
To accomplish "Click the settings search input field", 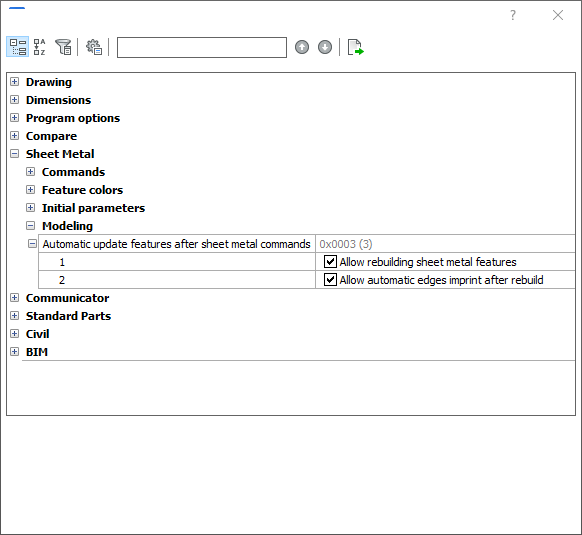I will click(x=202, y=47).
